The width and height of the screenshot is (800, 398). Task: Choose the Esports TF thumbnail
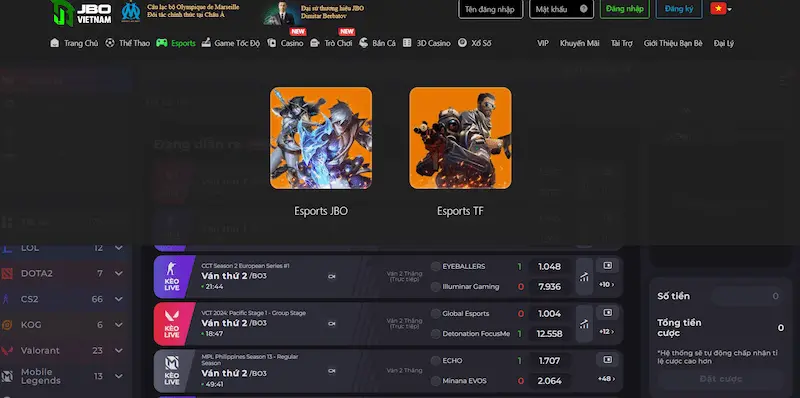point(460,138)
